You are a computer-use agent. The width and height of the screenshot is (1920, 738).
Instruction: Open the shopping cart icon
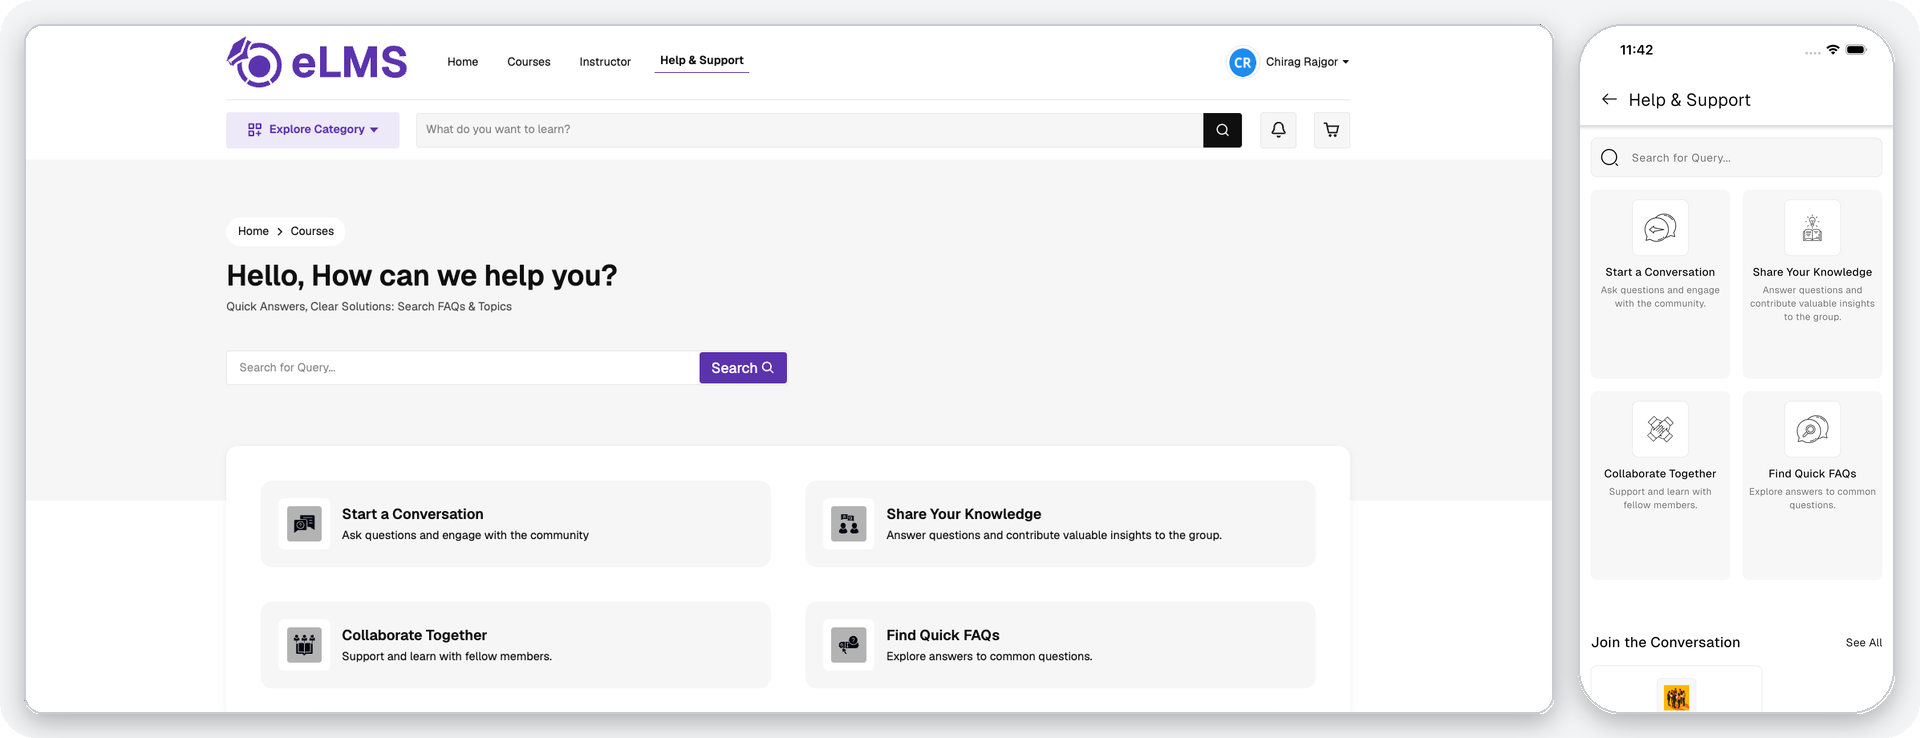[1331, 130]
